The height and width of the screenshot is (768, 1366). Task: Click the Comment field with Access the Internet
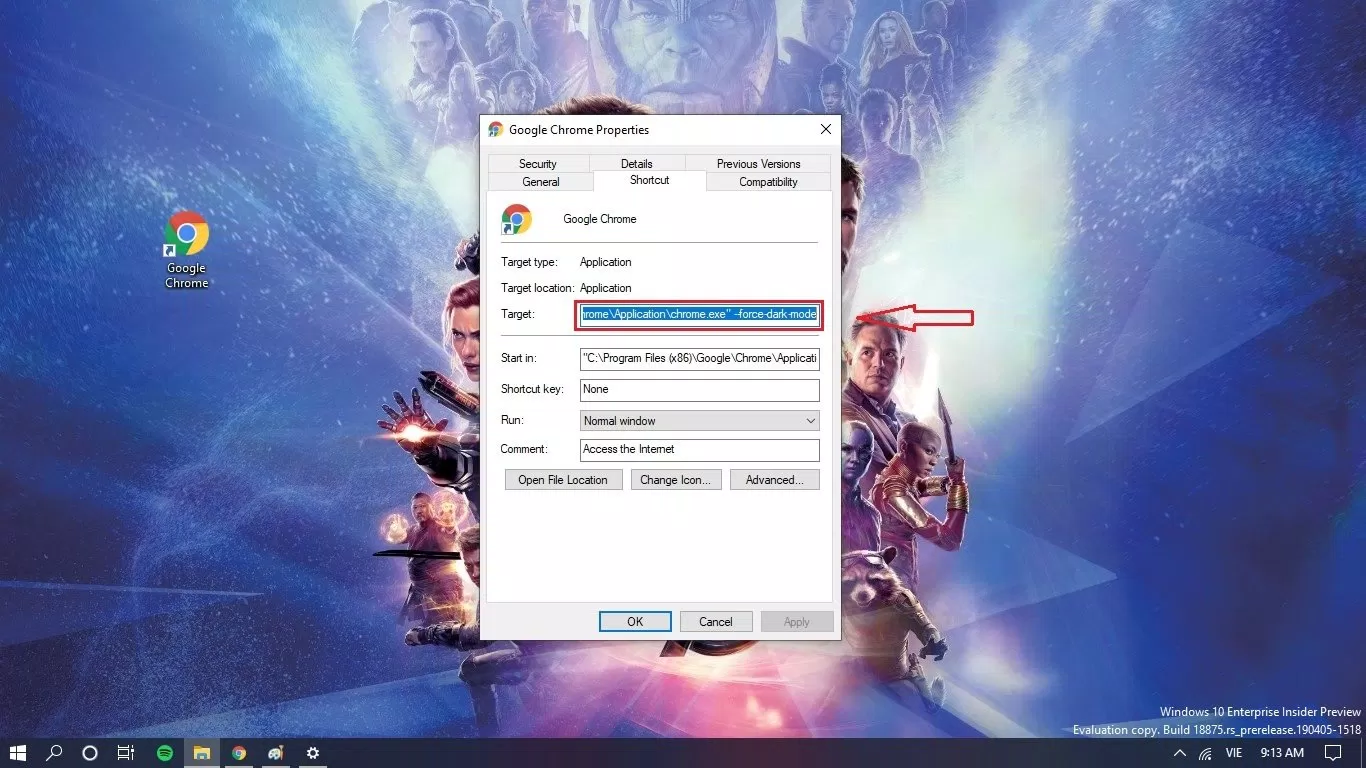coord(700,450)
